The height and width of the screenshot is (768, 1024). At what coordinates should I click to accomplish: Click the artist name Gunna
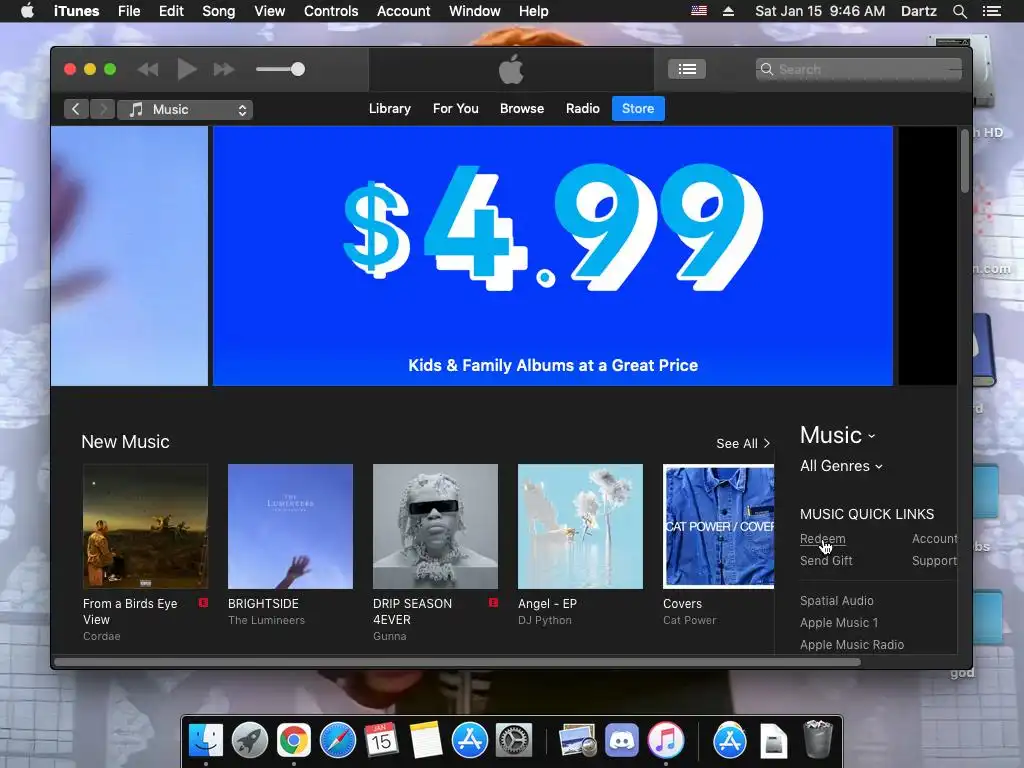[389, 636]
